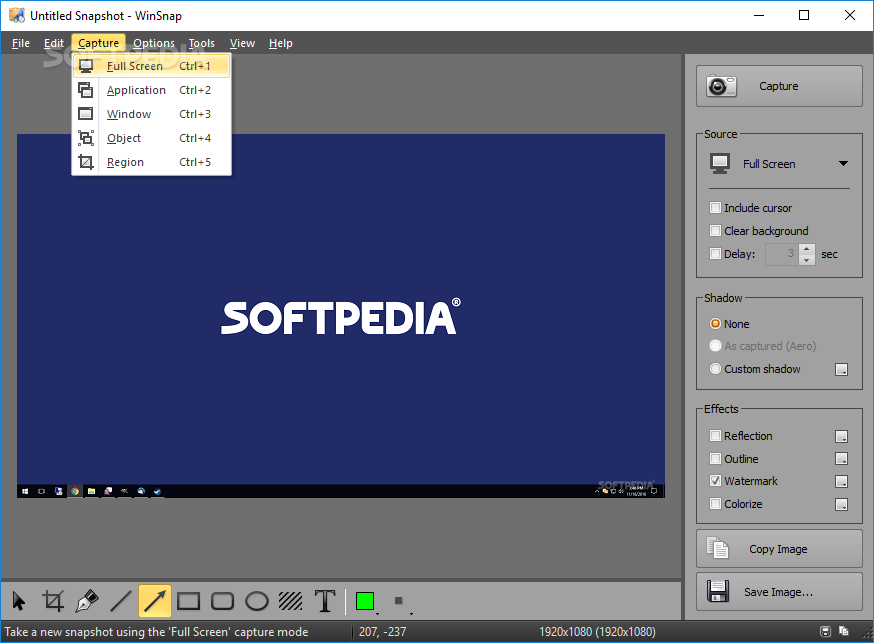This screenshot has width=874, height=643.
Task: Open the File menu
Action: click(21, 43)
